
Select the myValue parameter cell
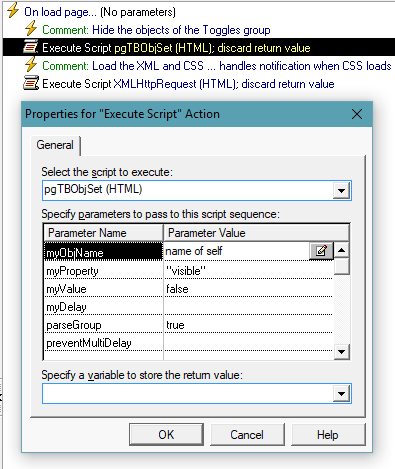(103, 289)
